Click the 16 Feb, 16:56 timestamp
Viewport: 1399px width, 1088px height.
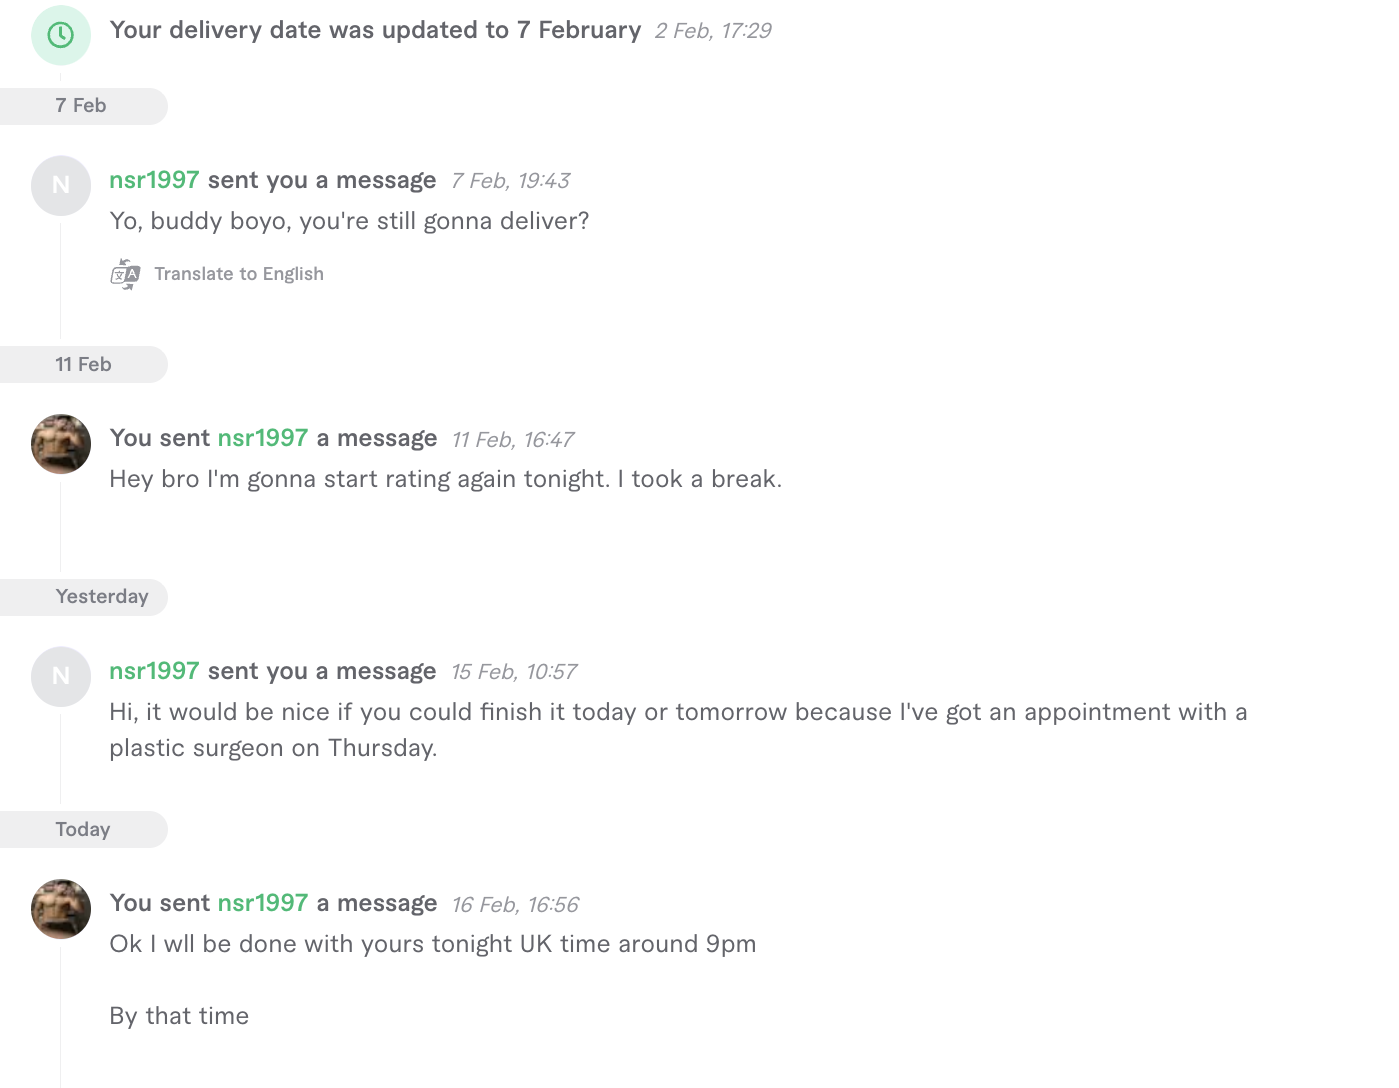515,905
